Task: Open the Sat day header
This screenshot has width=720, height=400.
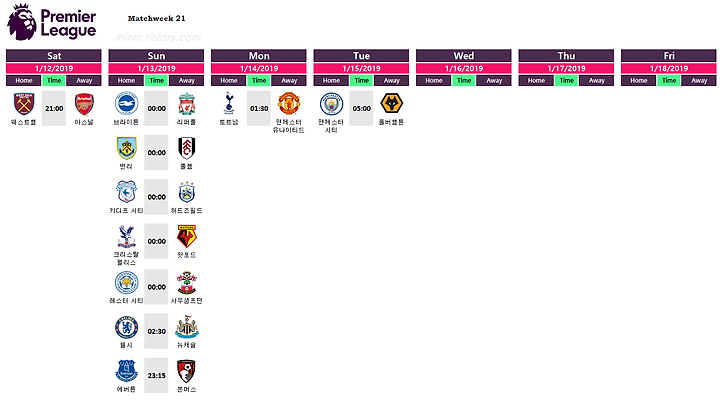Action: pos(54,56)
